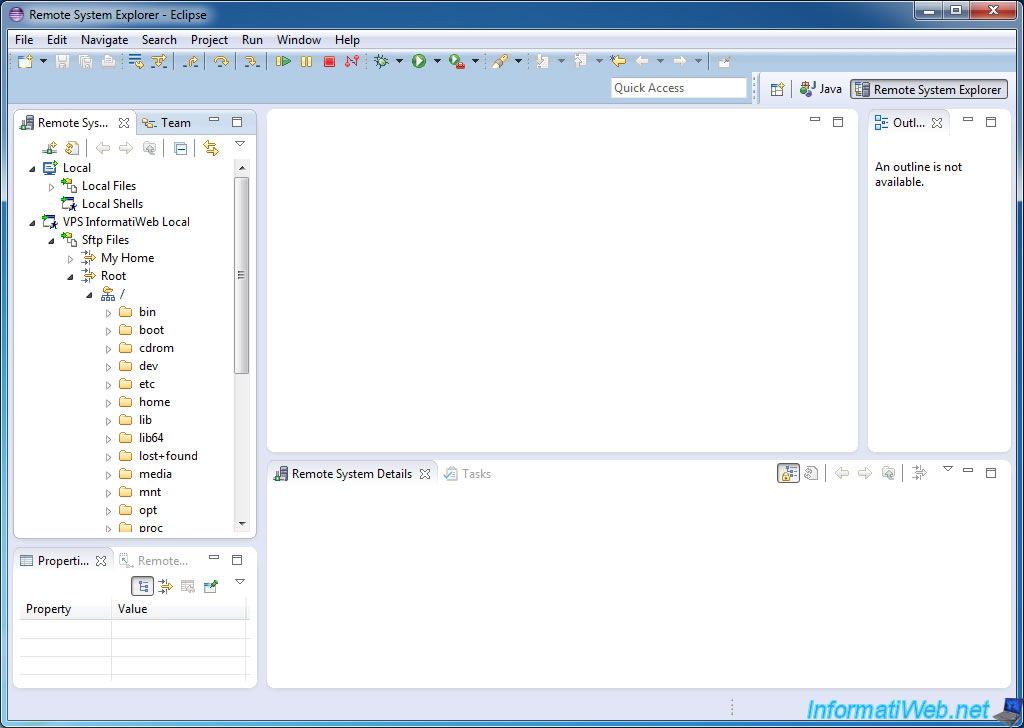The height and width of the screenshot is (728, 1024).
Task: Expand the My Home filter
Action: [71, 259]
